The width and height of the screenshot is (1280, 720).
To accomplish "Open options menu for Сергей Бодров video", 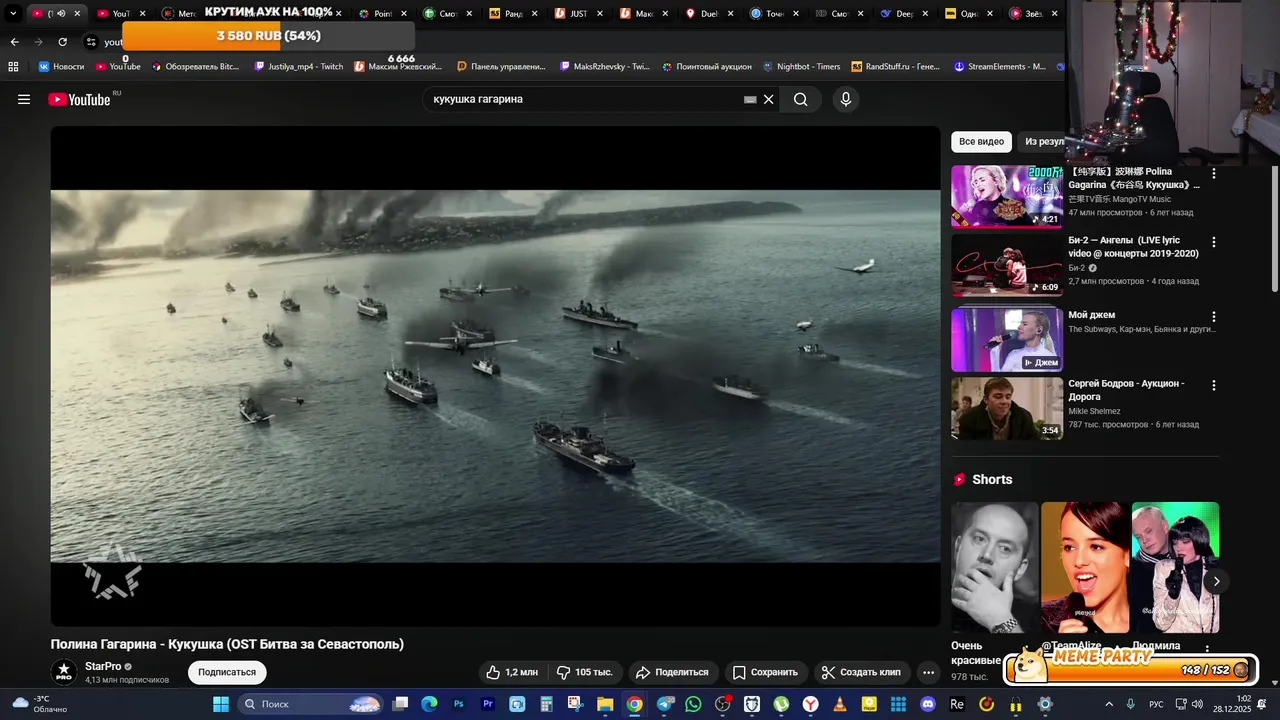I will point(1214,385).
